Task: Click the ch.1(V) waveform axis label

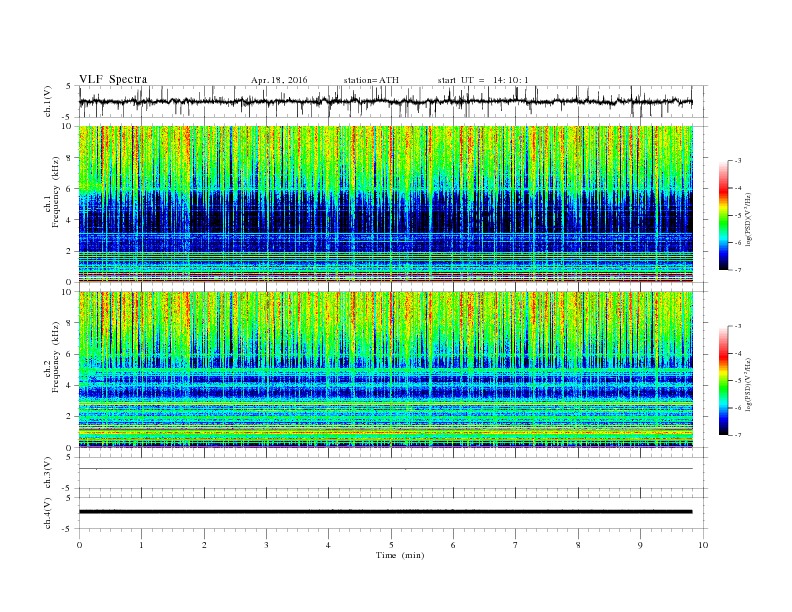Action: click(x=48, y=101)
